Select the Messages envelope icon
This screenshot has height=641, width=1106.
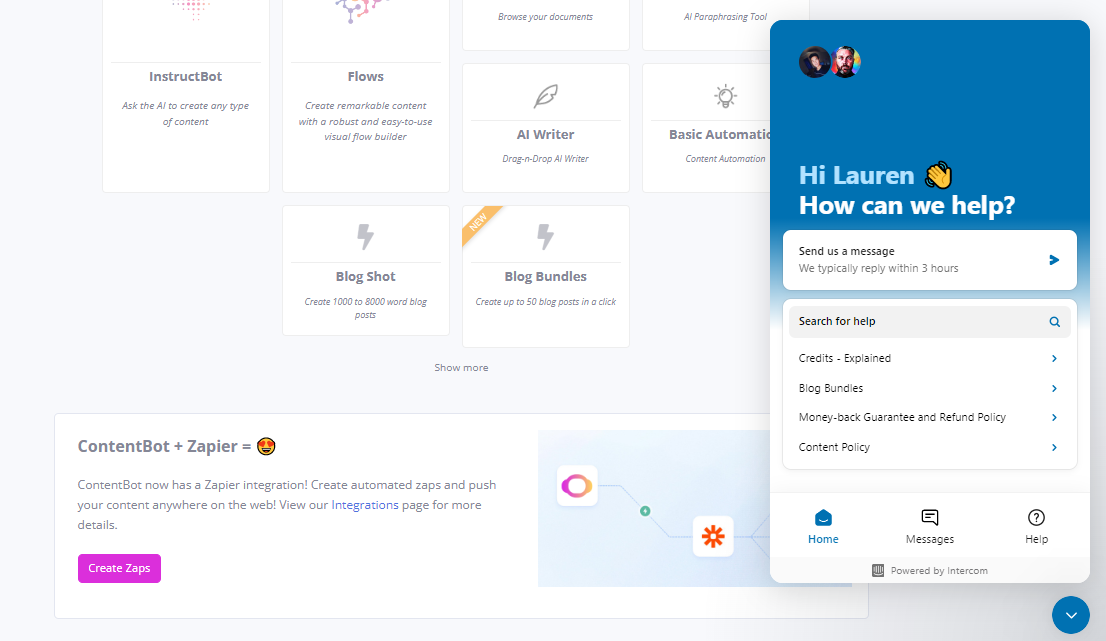[x=929, y=516]
